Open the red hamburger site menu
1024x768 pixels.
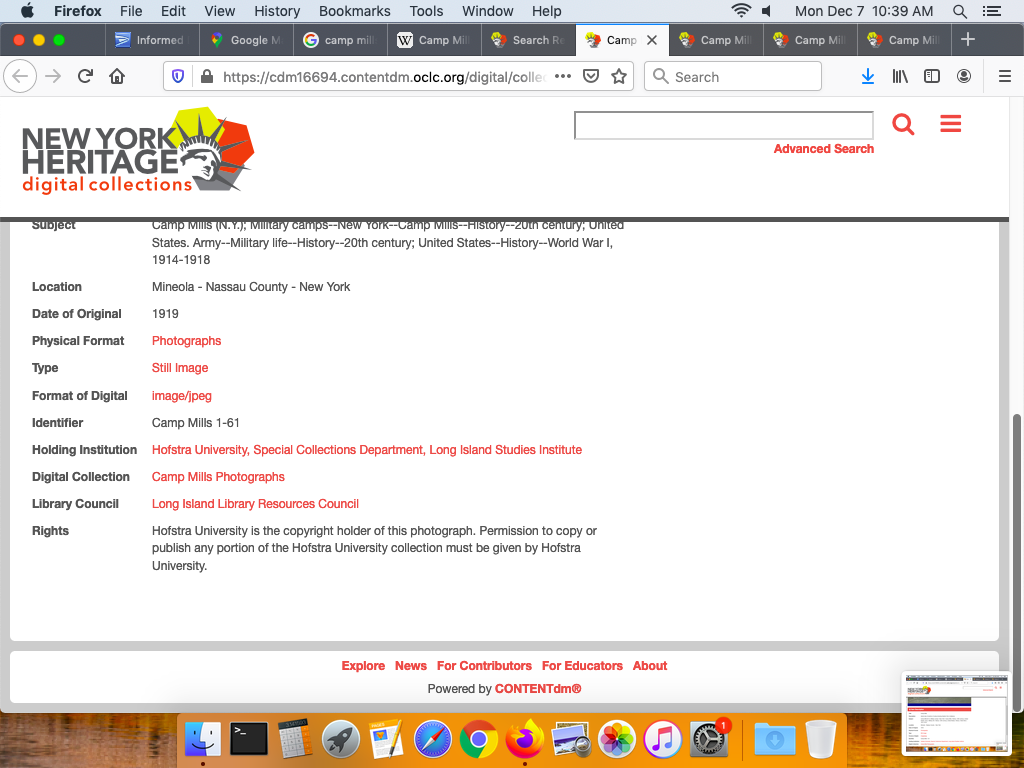click(x=950, y=124)
